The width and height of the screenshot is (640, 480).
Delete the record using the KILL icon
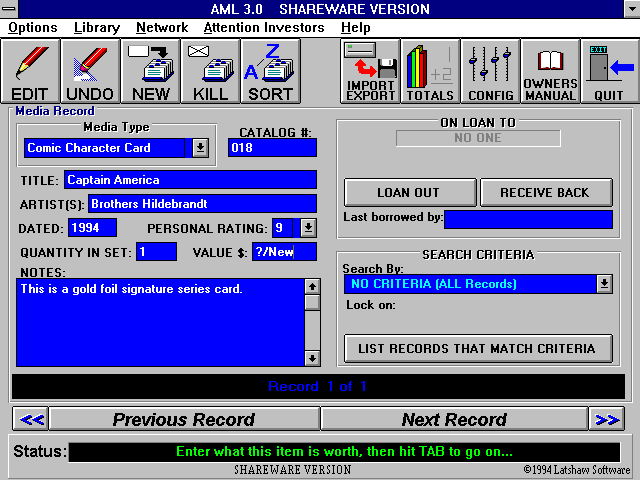click(210, 71)
